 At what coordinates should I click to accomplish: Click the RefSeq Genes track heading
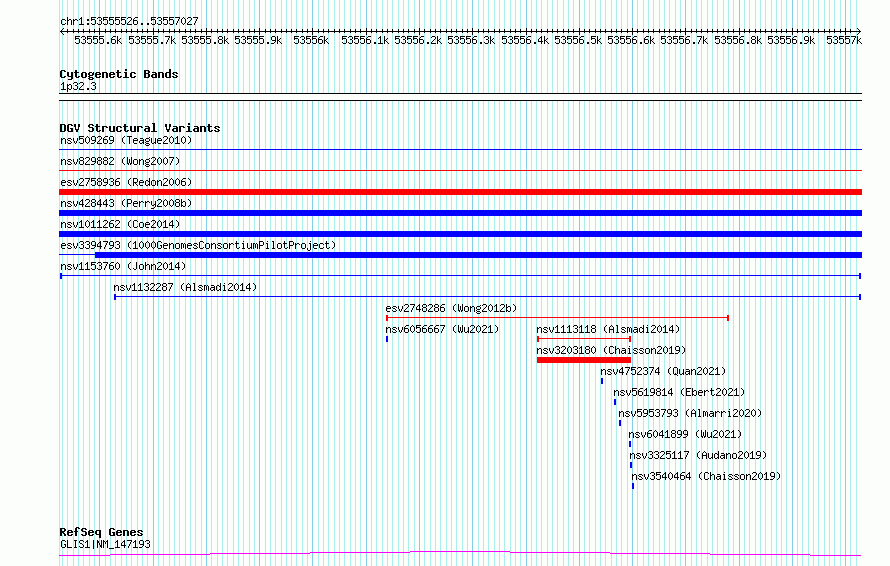pos(102,532)
